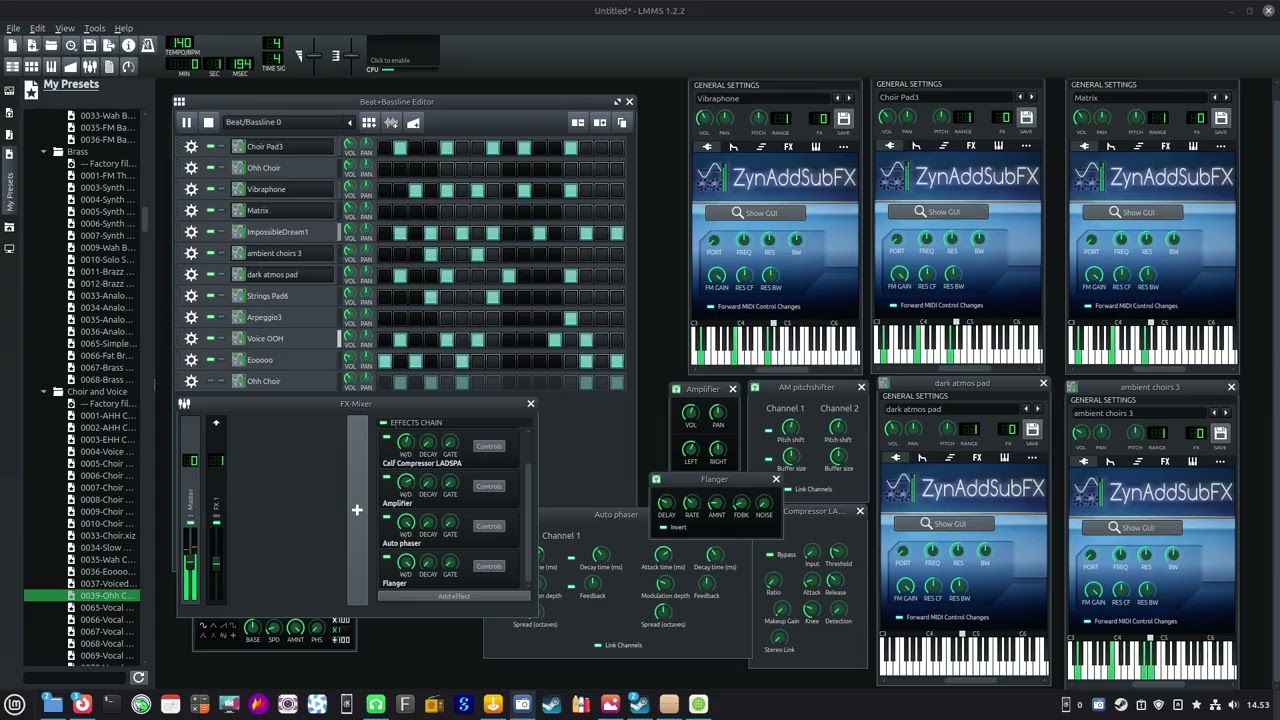This screenshot has width=1280, height=720.
Task: Click add beat/bassline grid icon in editor
Action: (x=369, y=122)
